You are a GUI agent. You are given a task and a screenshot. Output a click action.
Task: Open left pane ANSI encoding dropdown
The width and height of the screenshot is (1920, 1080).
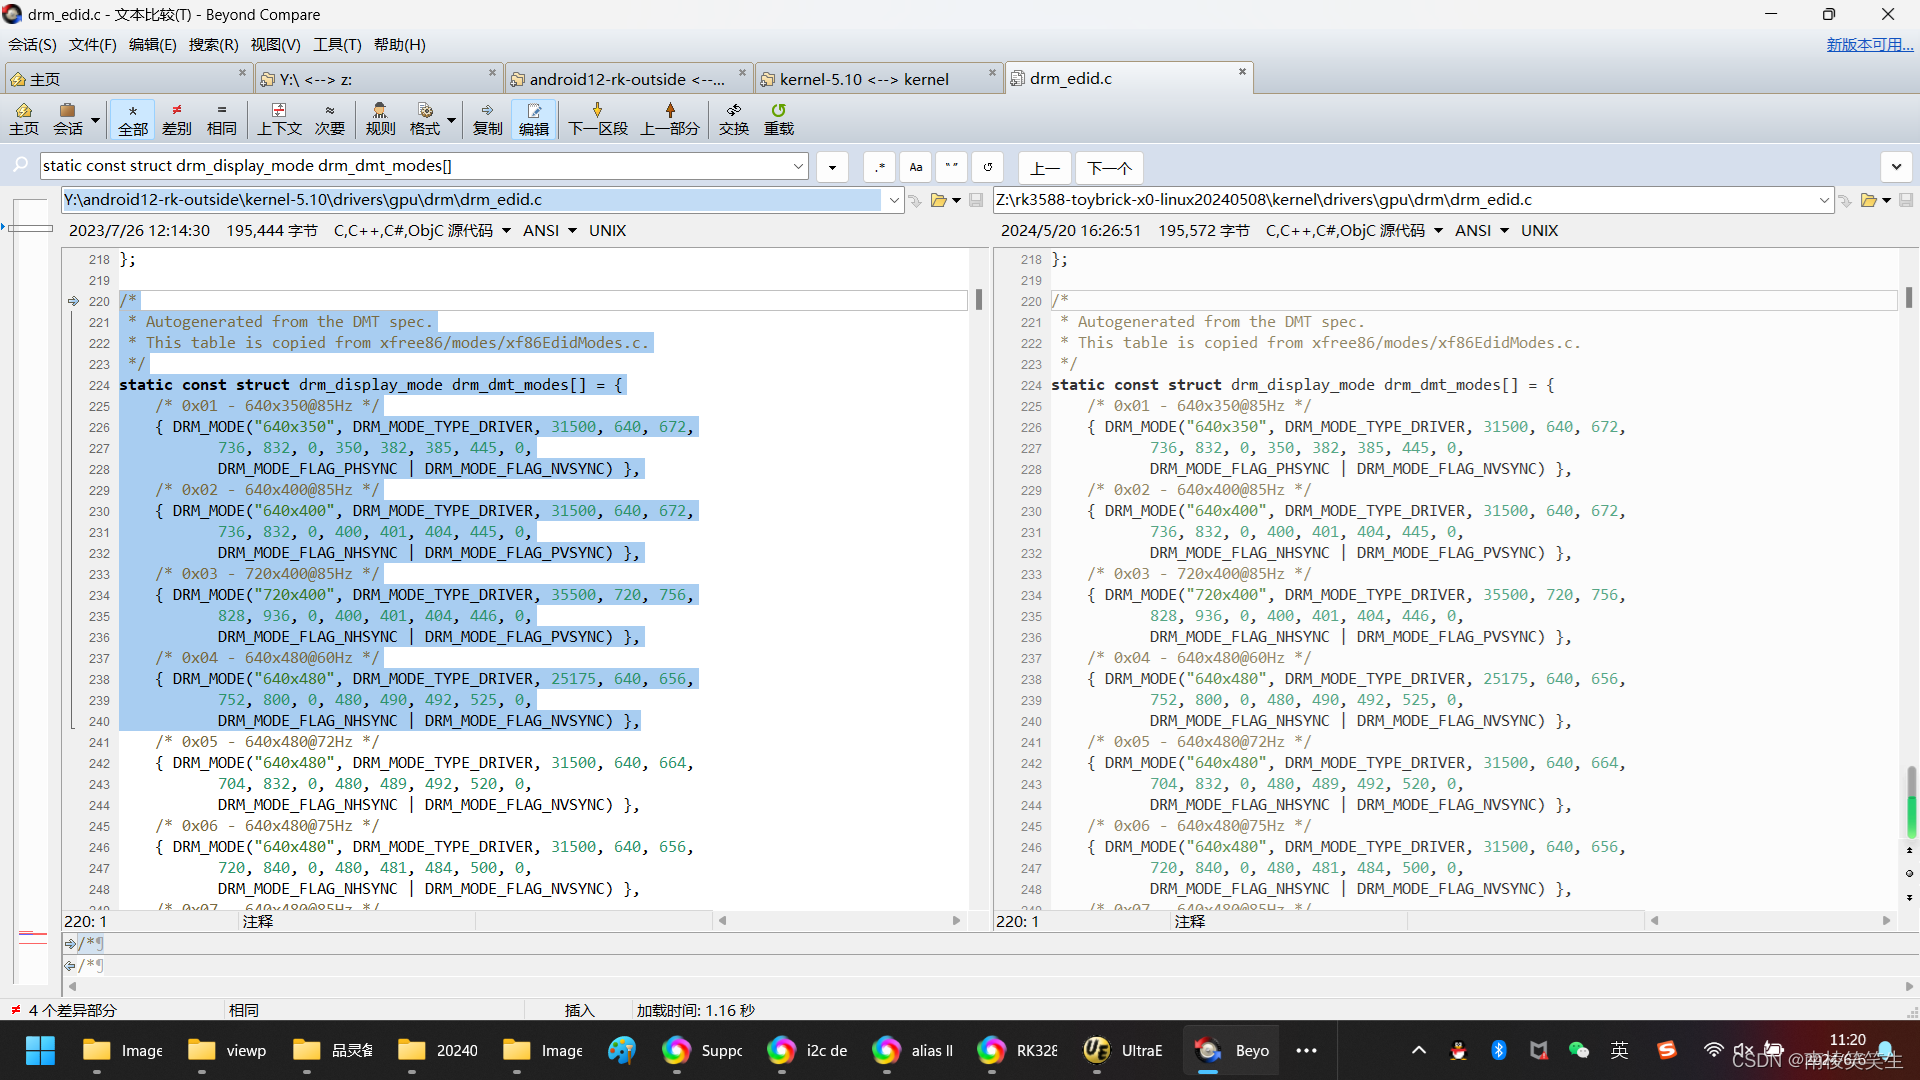(x=549, y=230)
